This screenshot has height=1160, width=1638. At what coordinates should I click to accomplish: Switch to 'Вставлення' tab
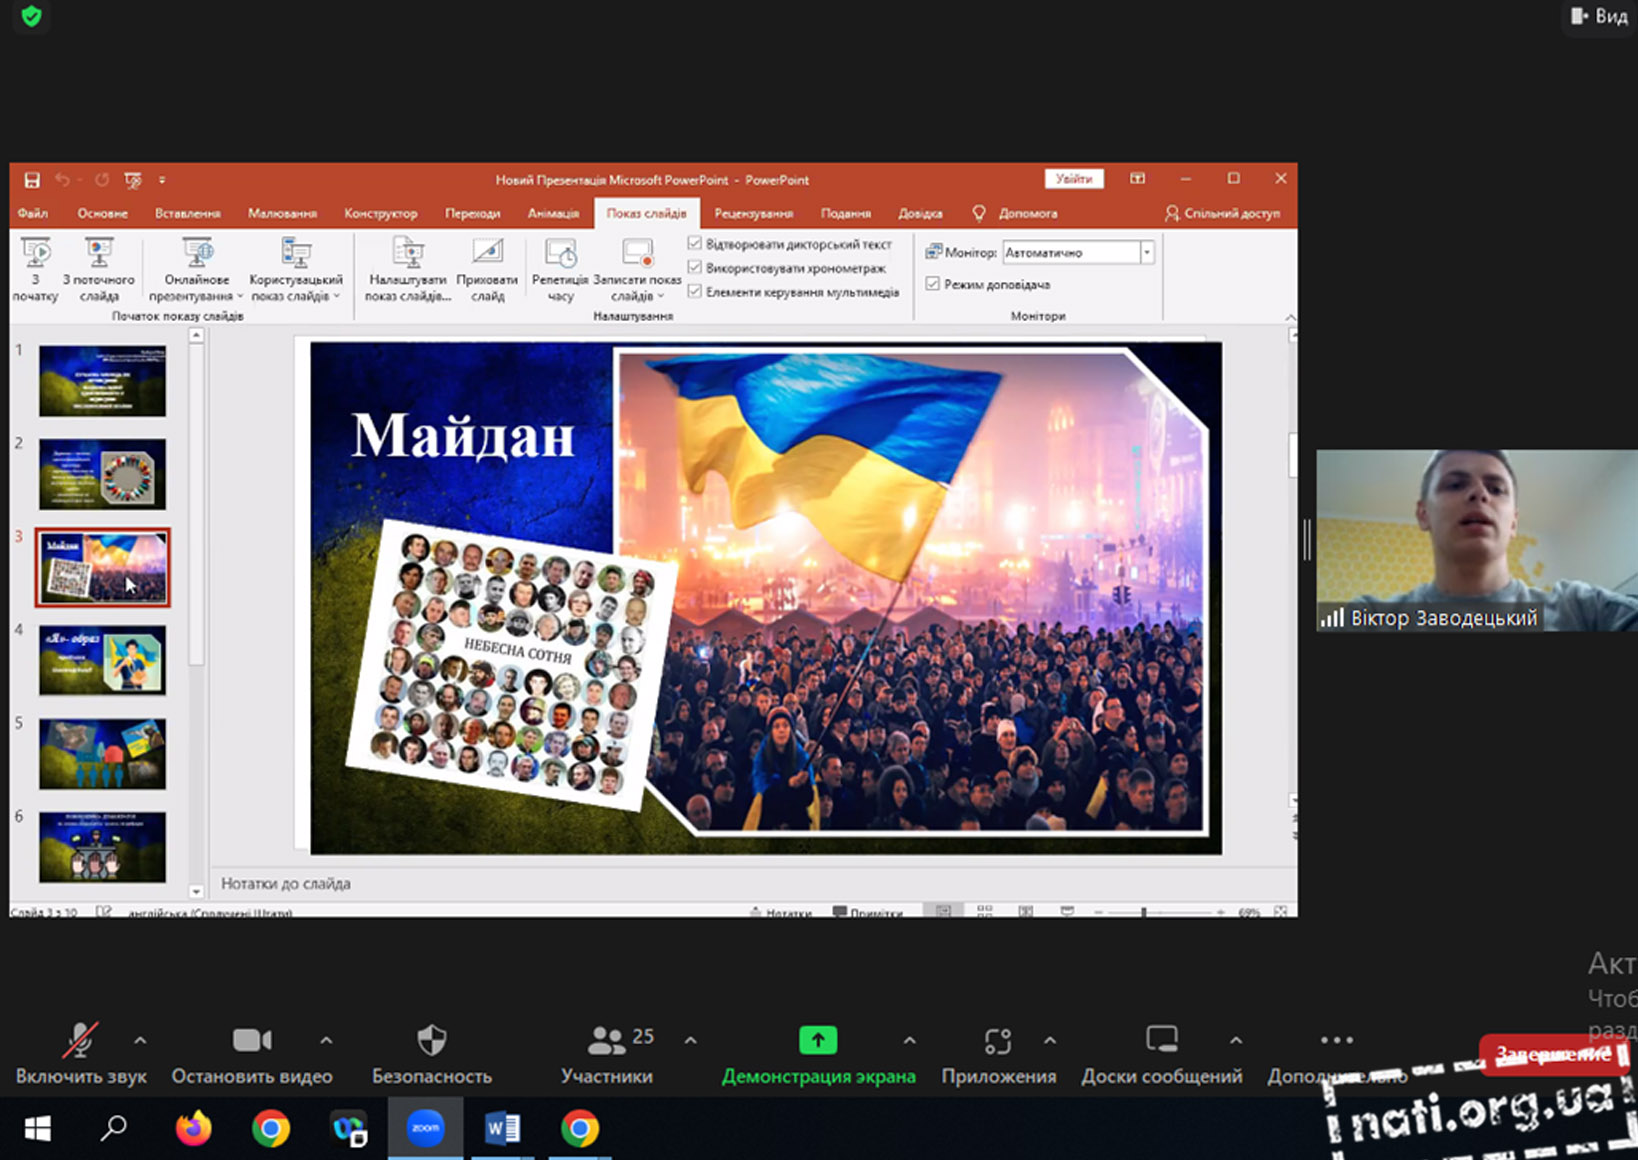click(x=187, y=213)
